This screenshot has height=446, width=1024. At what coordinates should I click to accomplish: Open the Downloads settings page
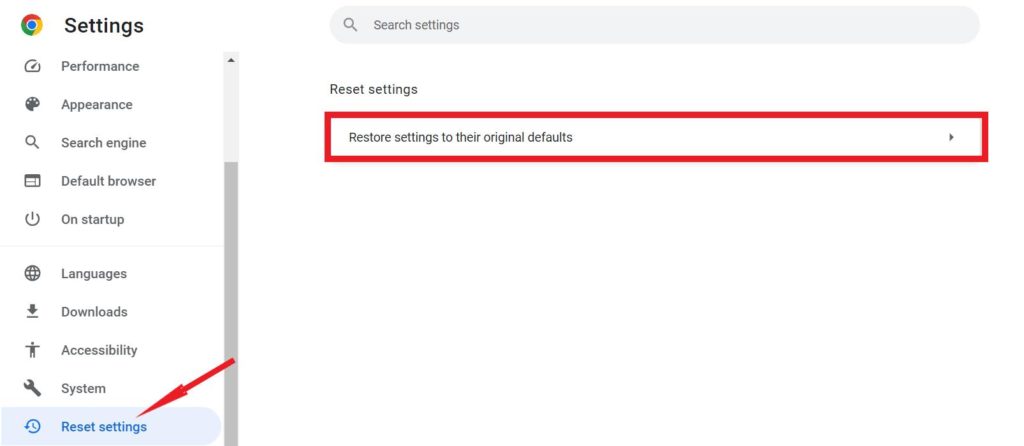(x=94, y=312)
